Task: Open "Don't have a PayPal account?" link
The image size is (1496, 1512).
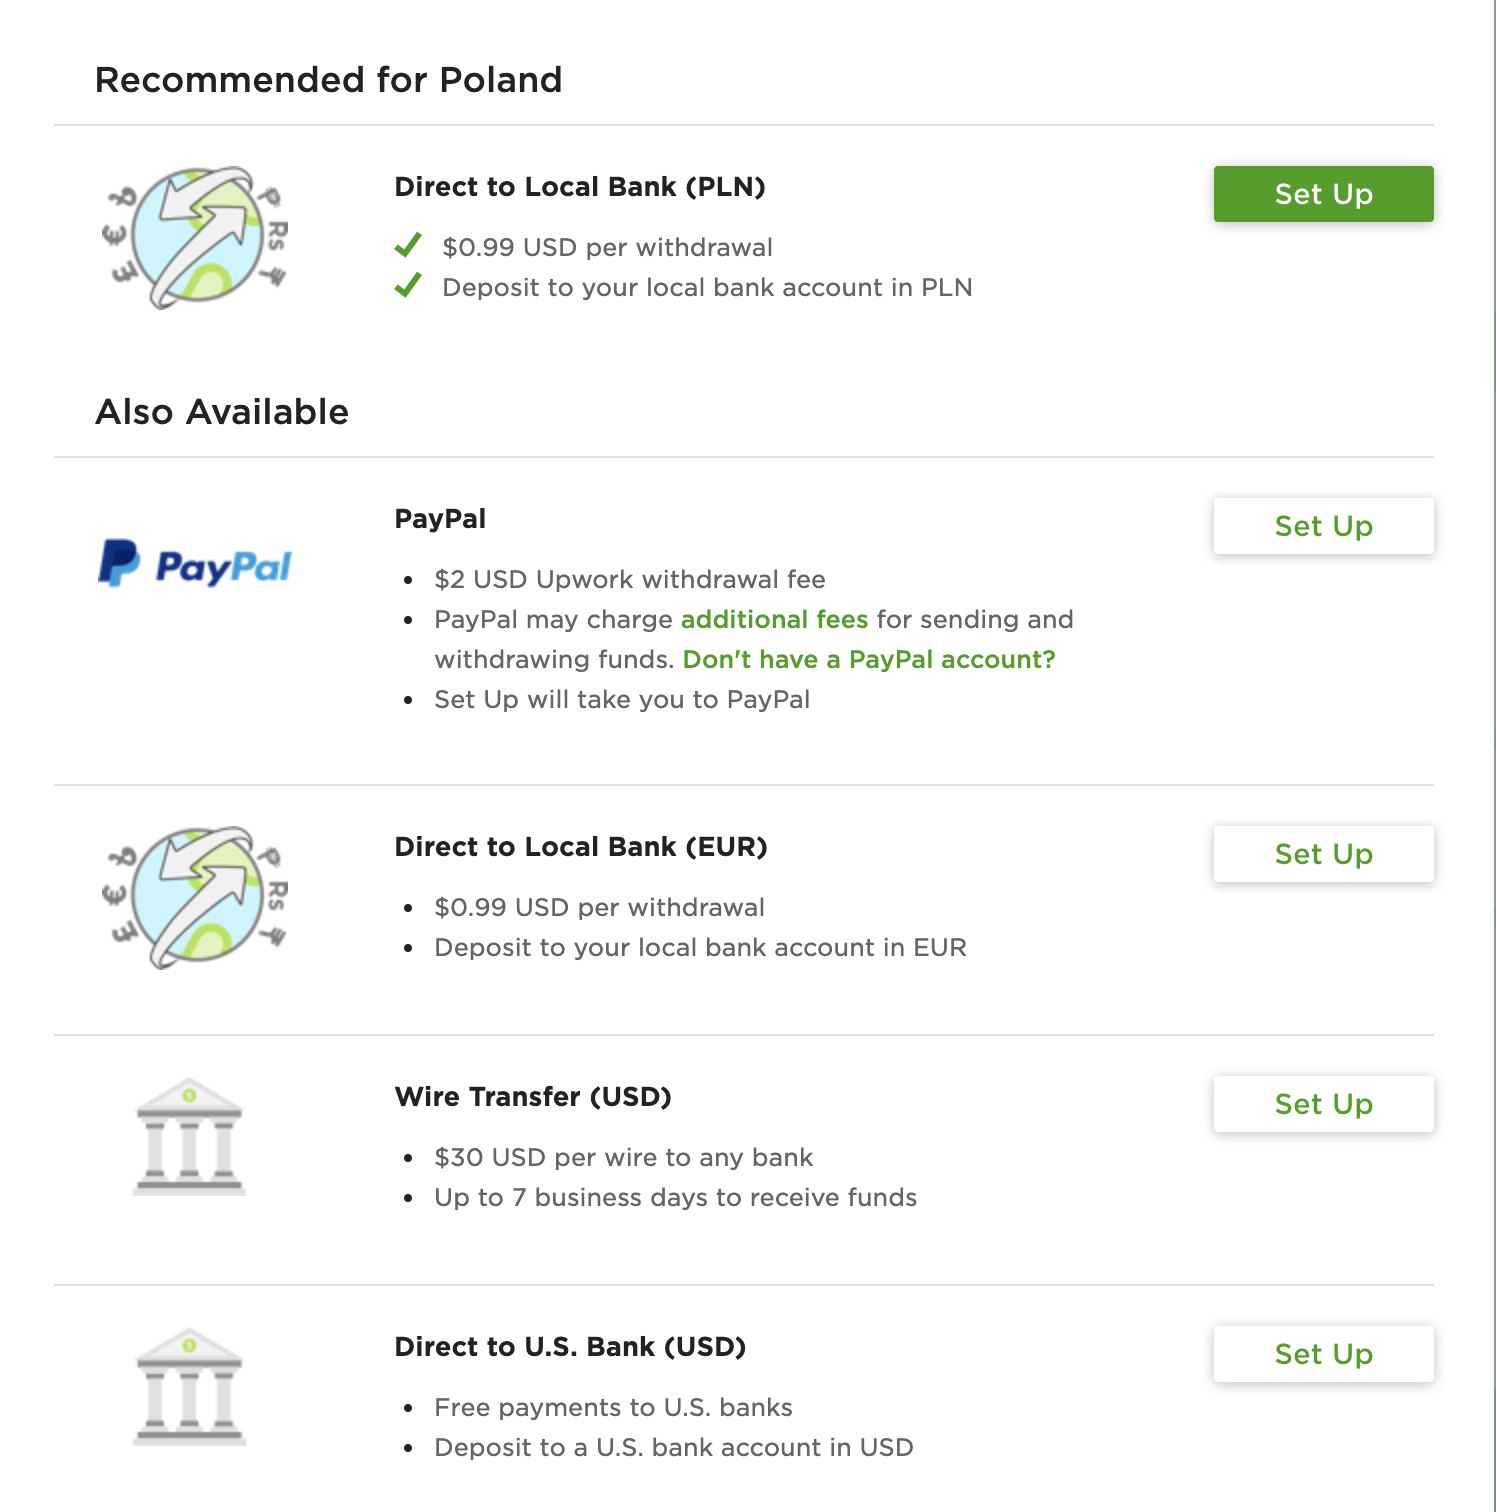Action: pyautogui.click(x=869, y=659)
